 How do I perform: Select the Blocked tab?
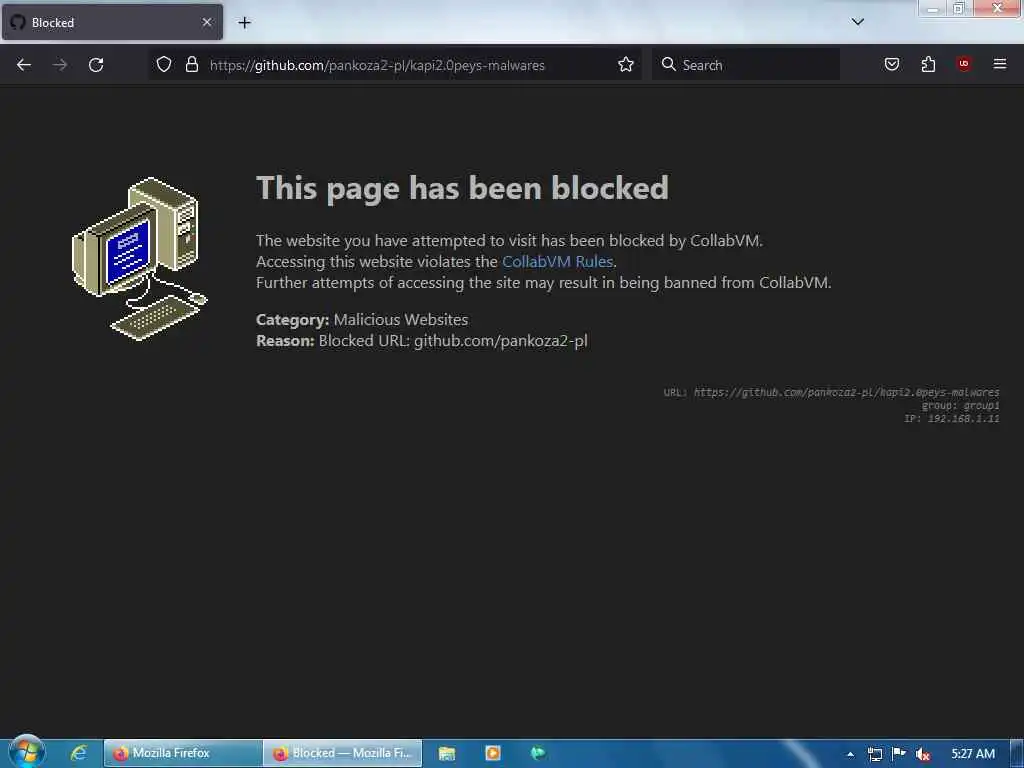pyautogui.click(x=112, y=22)
